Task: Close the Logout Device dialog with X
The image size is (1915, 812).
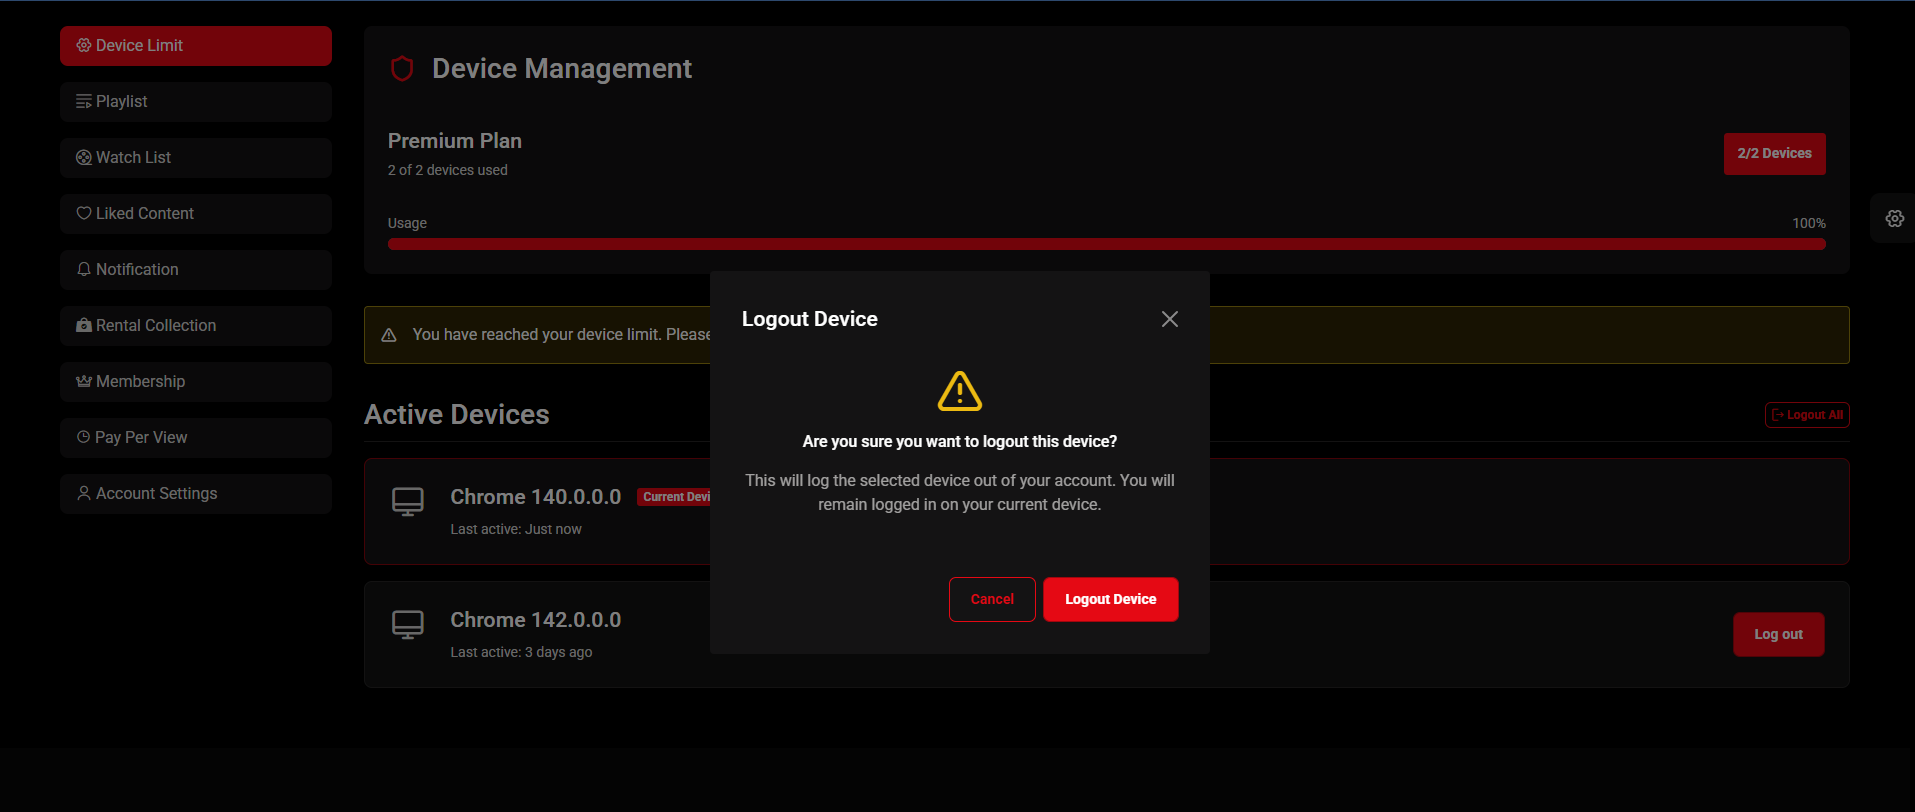Action: [x=1169, y=319]
